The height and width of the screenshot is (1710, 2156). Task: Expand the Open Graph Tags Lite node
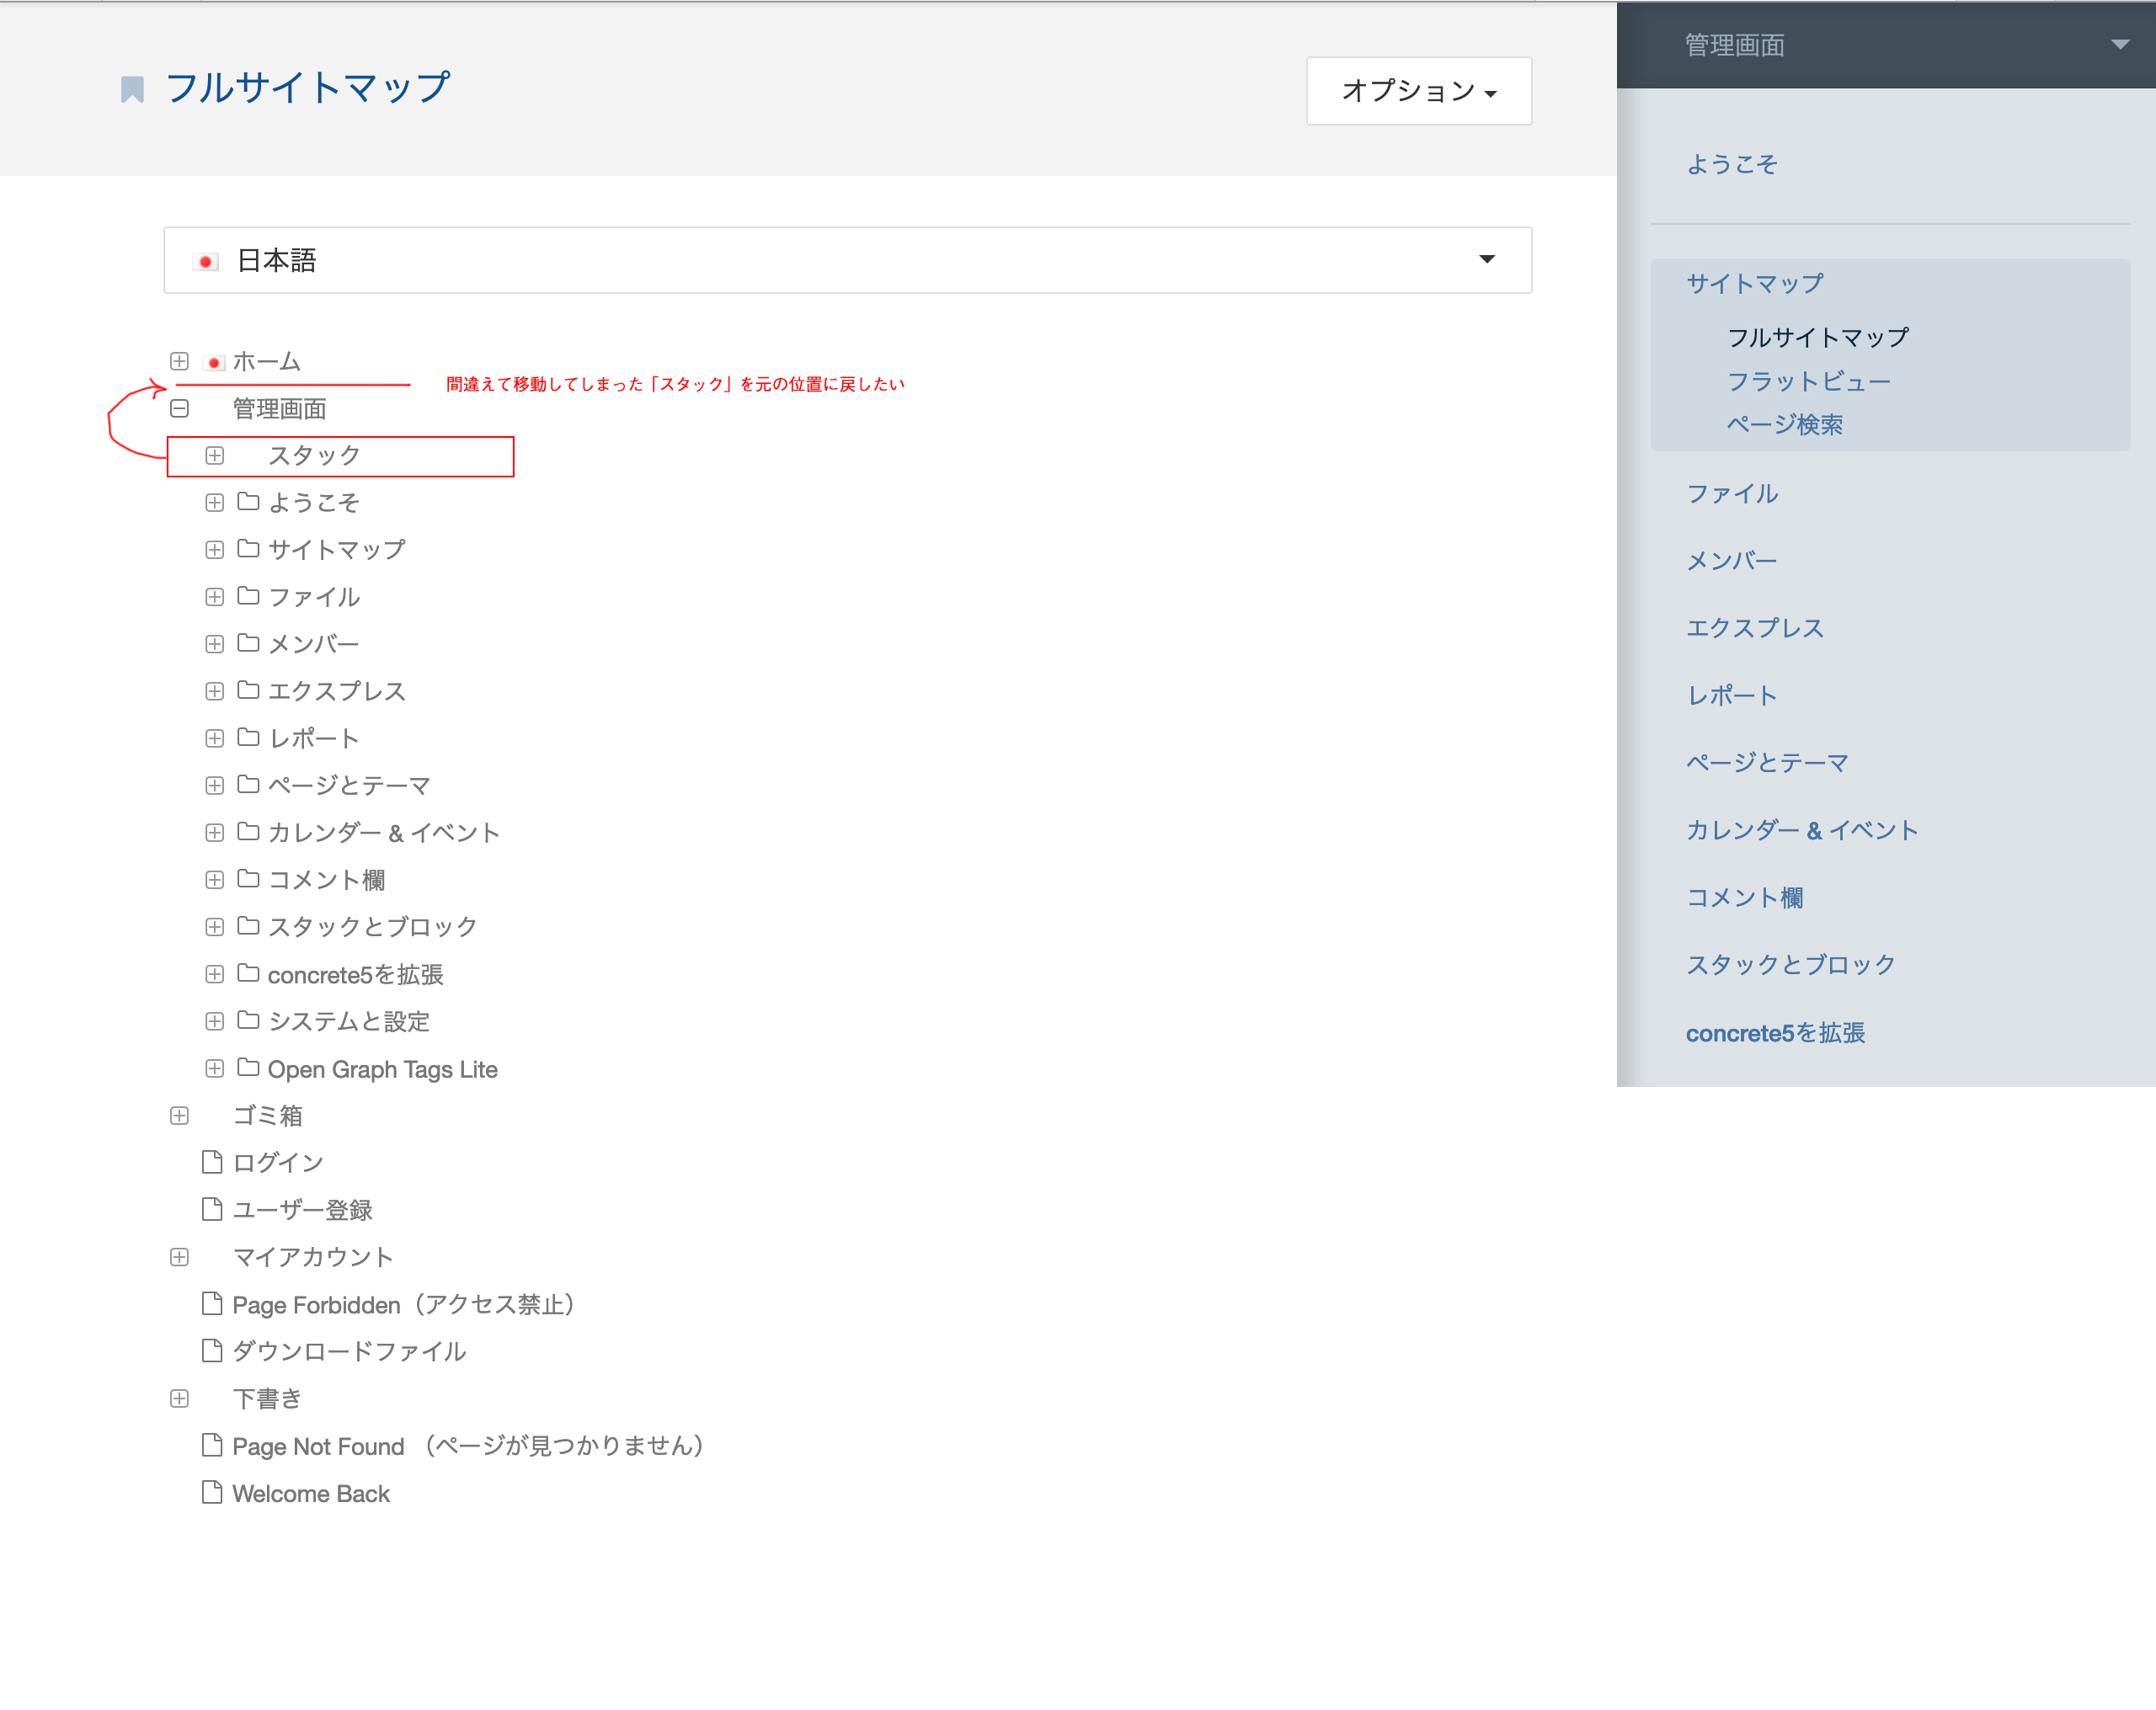click(215, 1068)
